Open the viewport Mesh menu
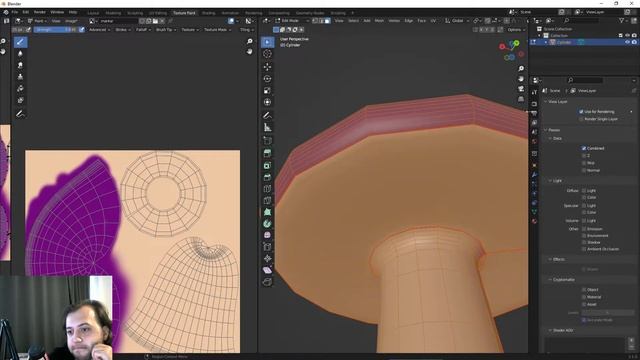The height and width of the screenshot is (360, 640). (379, 21)
